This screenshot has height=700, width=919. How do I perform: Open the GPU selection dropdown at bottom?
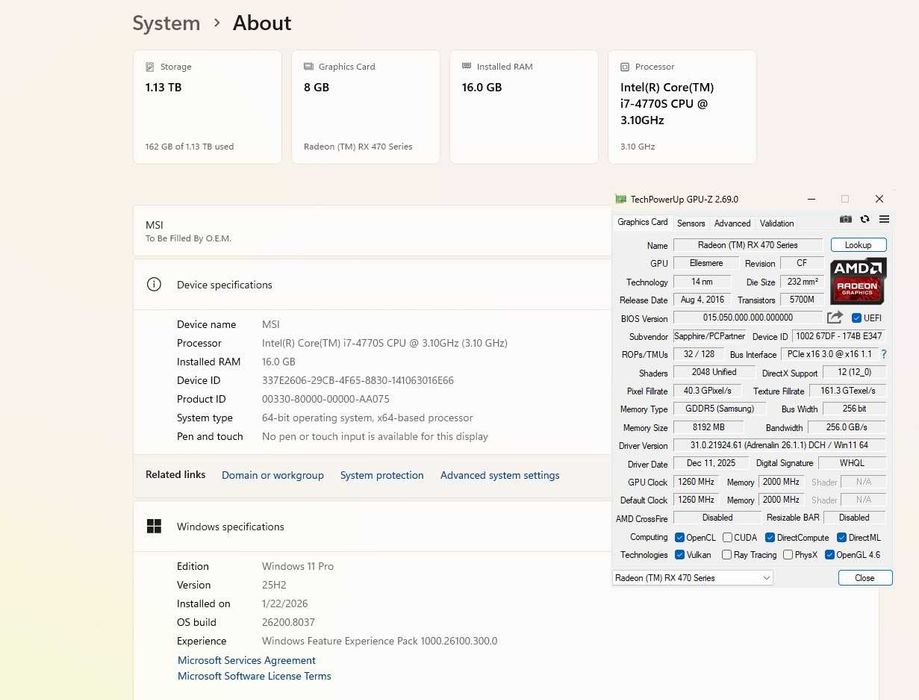(x=692, y=577)
